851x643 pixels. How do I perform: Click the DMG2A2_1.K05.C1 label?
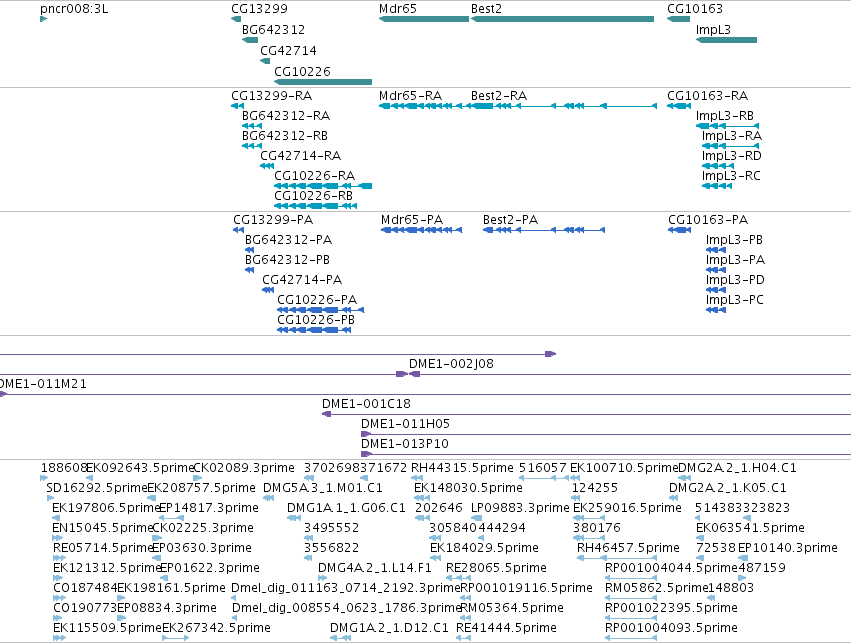(728, 488)
